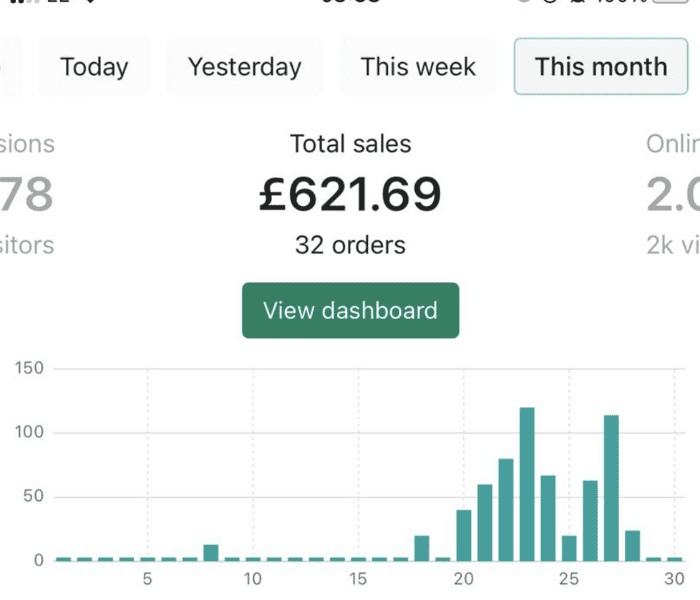Select the chart bar for day 18

(421, 548)
